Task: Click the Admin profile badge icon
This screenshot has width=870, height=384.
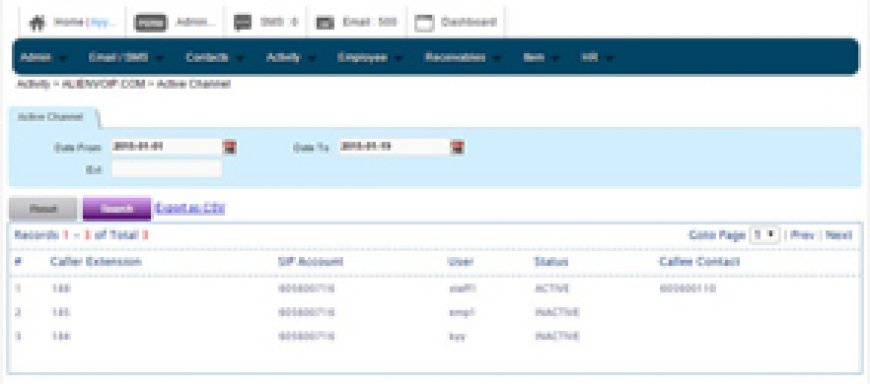Action: coord(151,23)
